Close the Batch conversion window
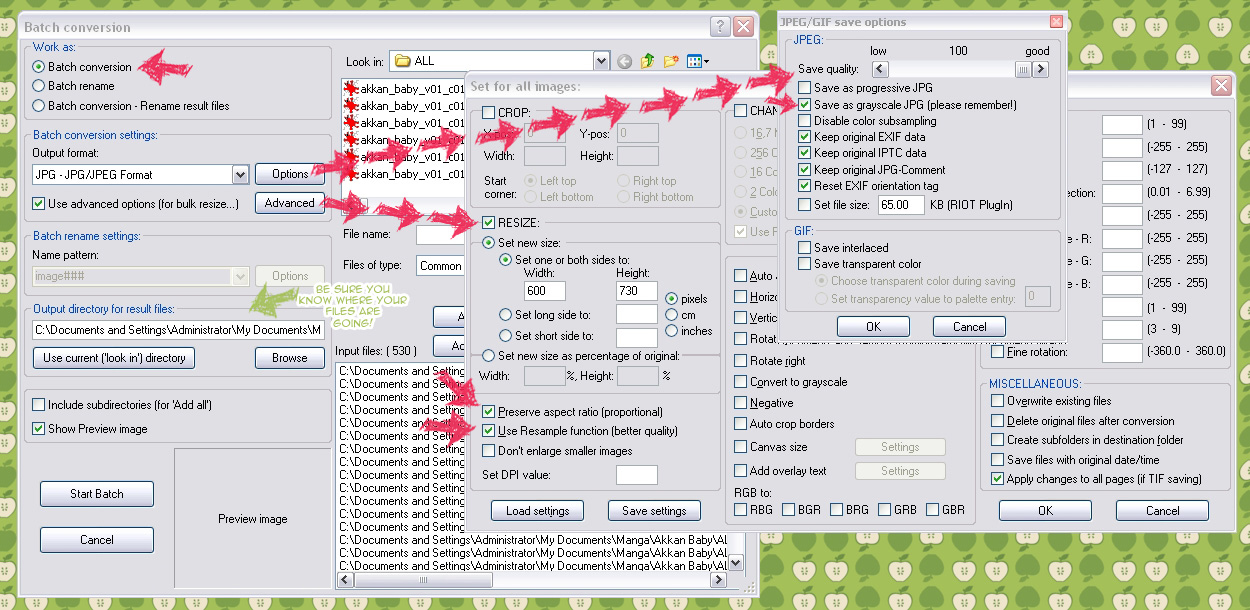This screenshot has height=610, width=1250. (743, 27)
